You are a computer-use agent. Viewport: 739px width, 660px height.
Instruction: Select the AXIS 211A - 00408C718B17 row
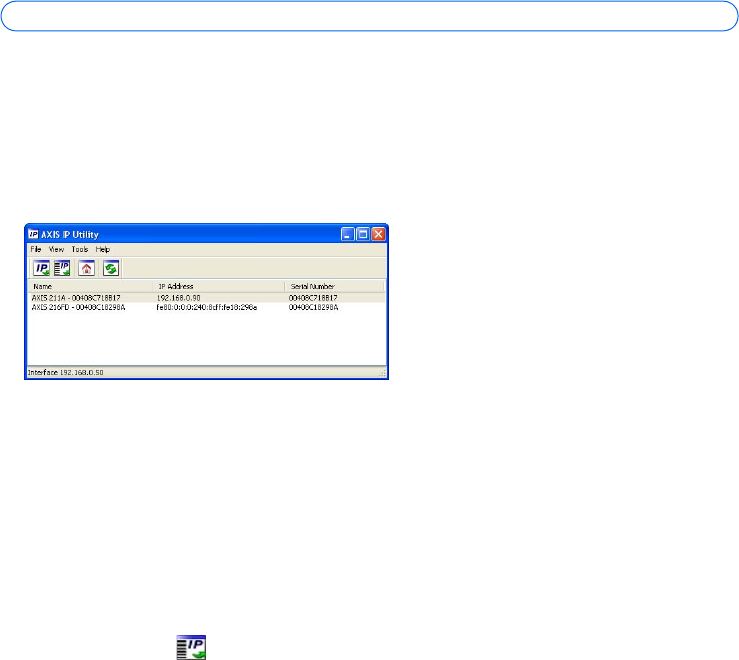coord(206,298)
